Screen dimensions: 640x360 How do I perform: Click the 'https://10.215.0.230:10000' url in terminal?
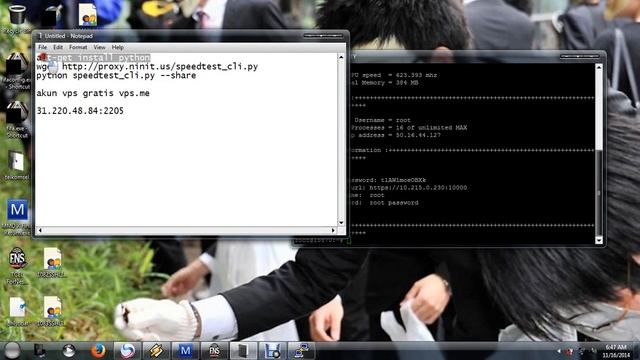[418, 188]
